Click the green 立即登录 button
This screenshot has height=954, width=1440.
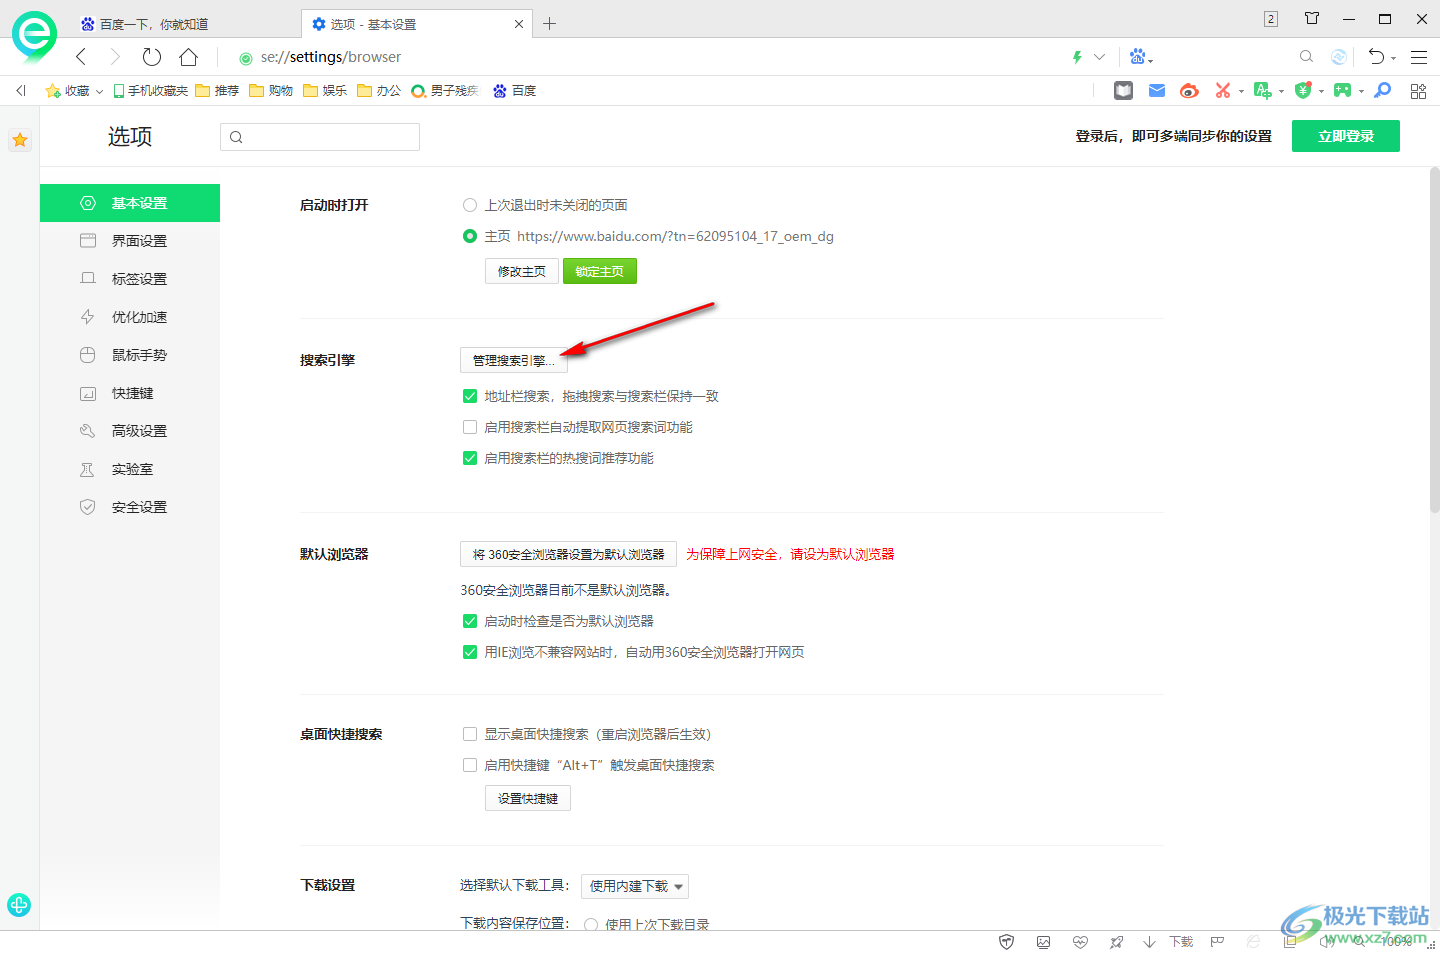pyautogui.click(x=1346, y=136)
